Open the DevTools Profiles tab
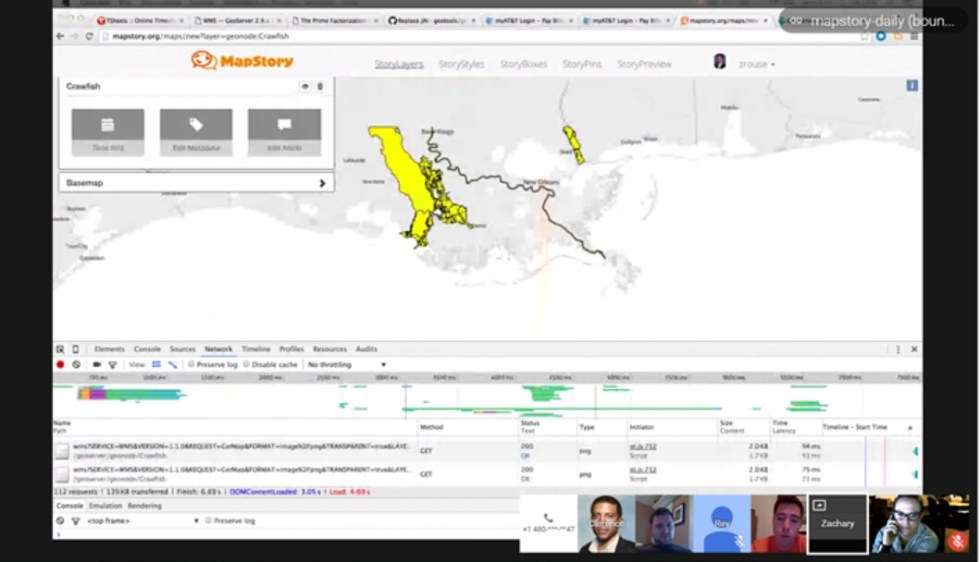 point(291,349)
